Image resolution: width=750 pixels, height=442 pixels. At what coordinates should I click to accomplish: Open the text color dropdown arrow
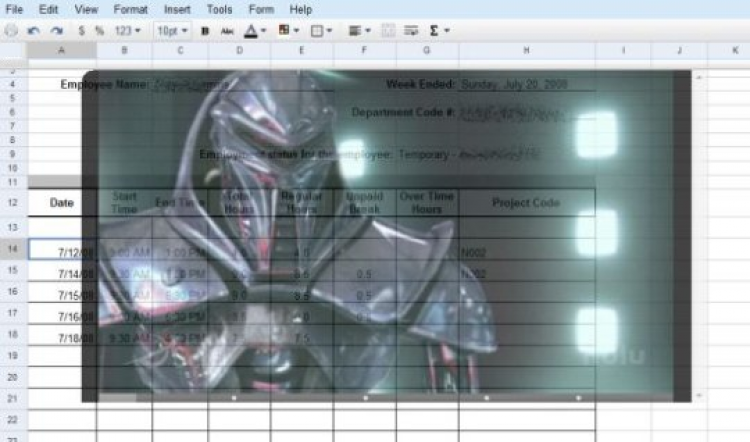264,31
